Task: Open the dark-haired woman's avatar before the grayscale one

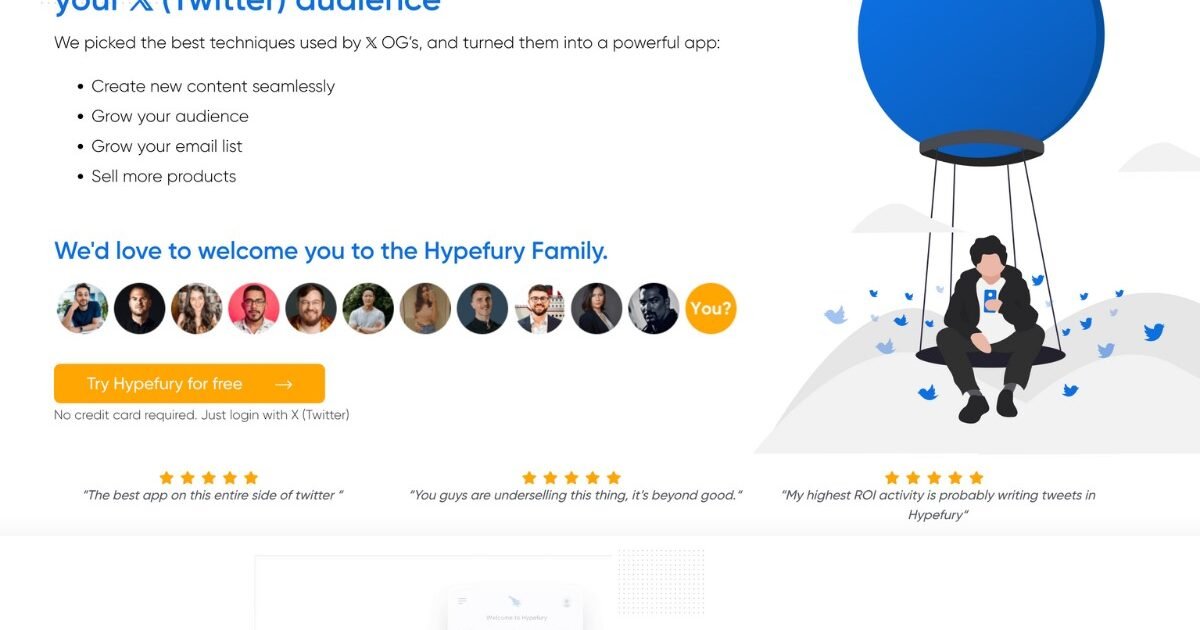Action: [597, 308]
